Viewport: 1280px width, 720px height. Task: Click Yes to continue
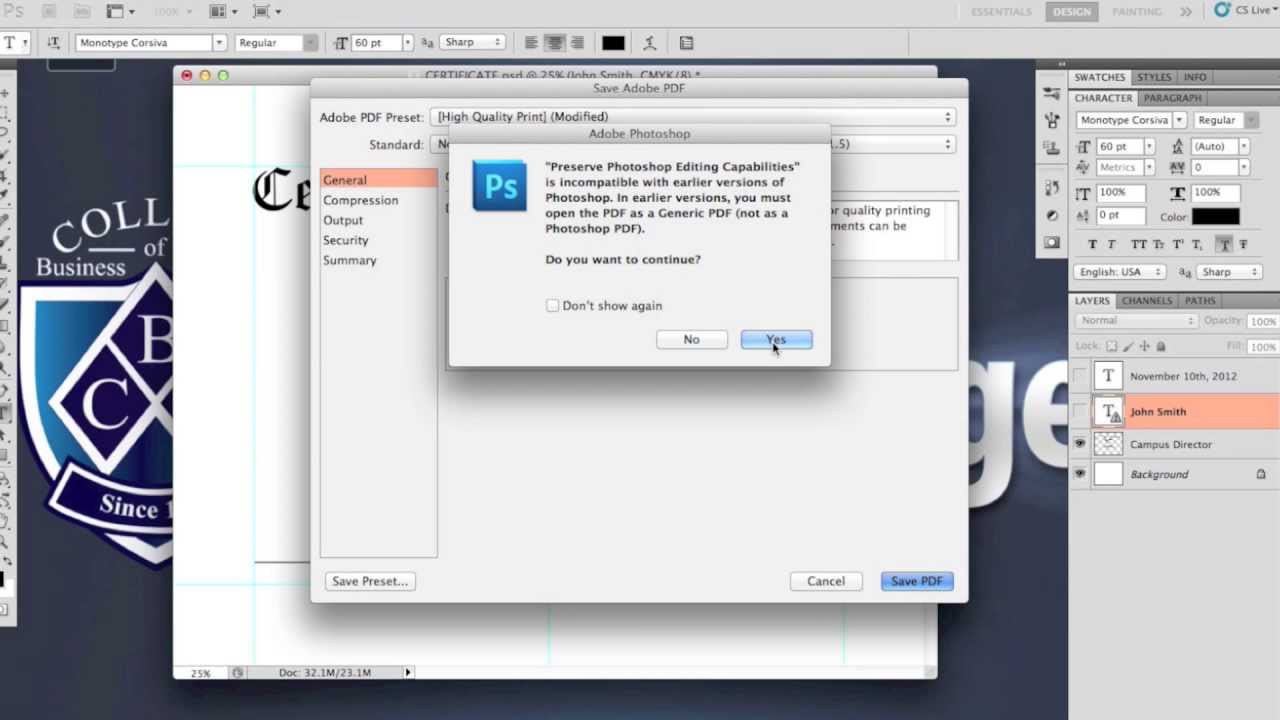[x=776, y=339]
